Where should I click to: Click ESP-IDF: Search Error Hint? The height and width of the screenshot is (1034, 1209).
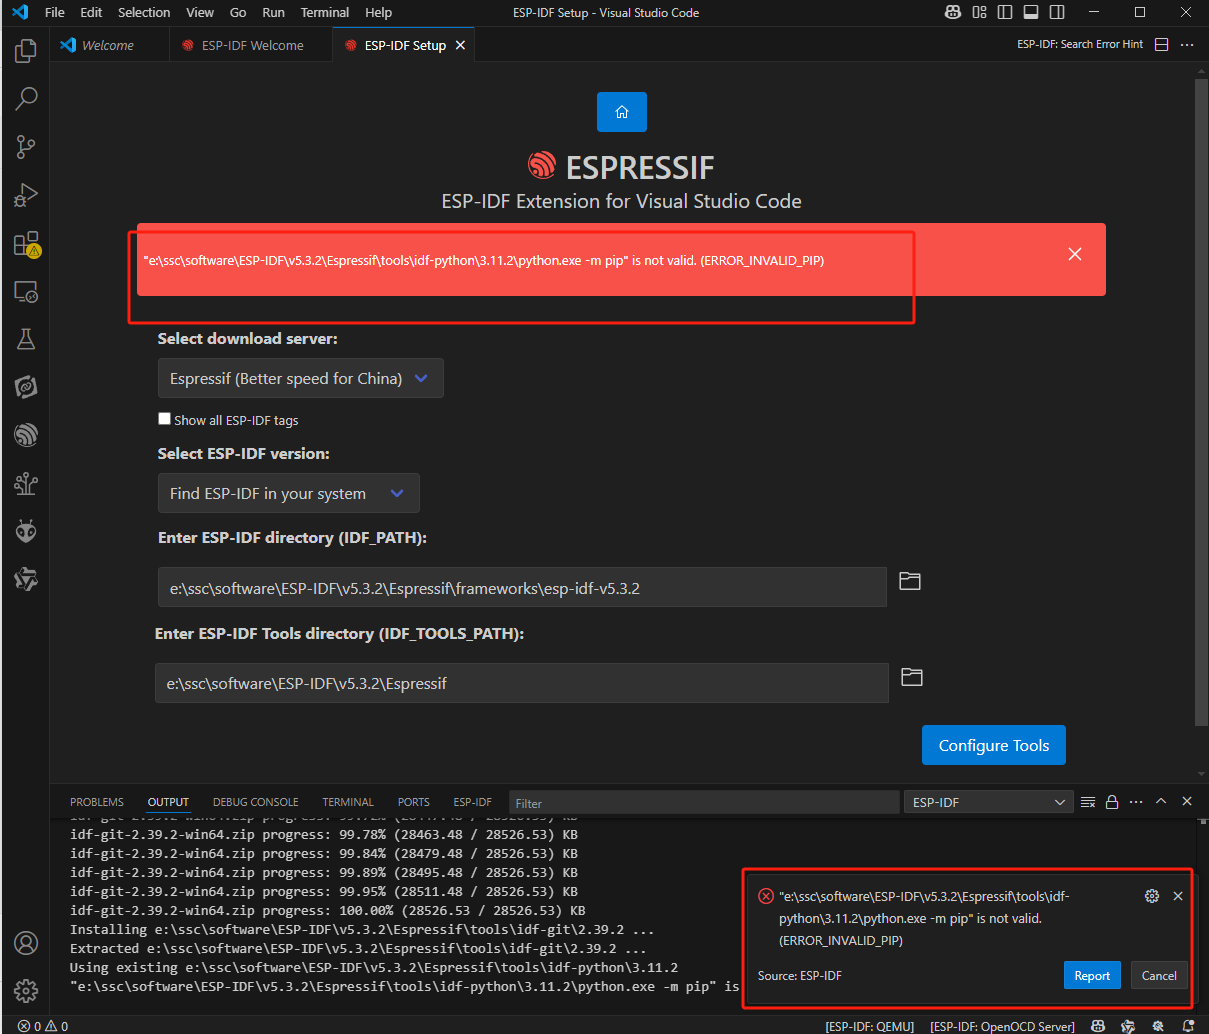(1080, 44)
